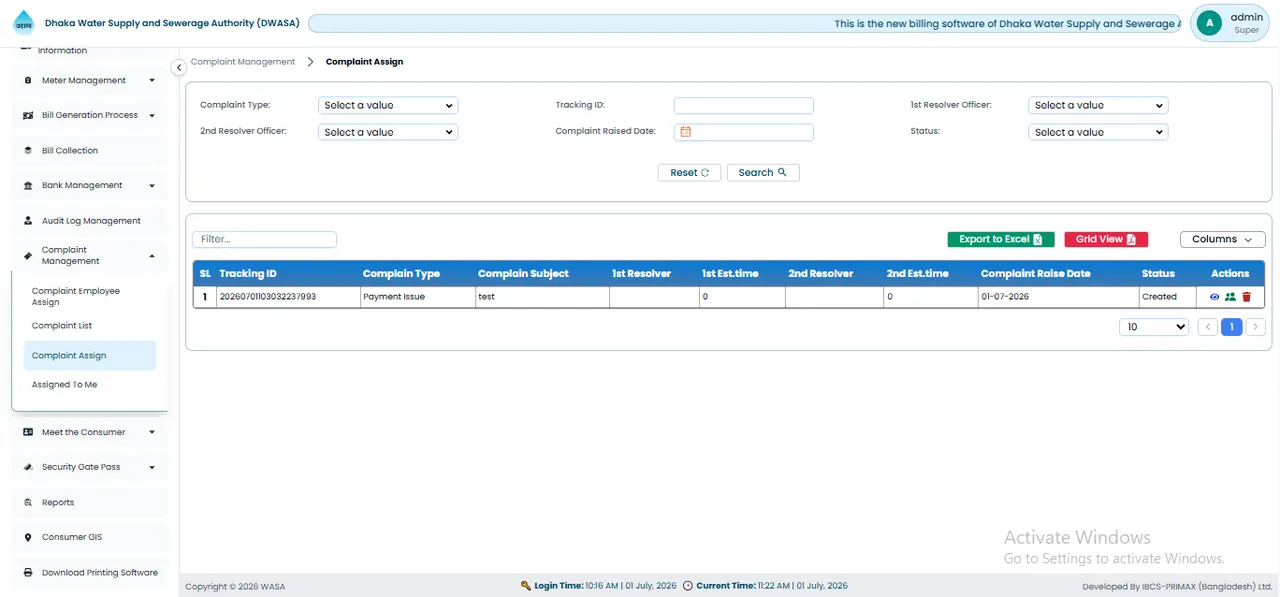
Task: Click the Security Gate Pass icon
Action: [x=28, y=467]
